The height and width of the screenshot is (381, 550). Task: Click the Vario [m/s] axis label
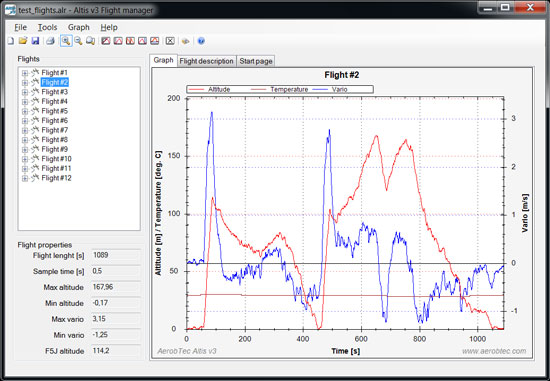[525, 213]
